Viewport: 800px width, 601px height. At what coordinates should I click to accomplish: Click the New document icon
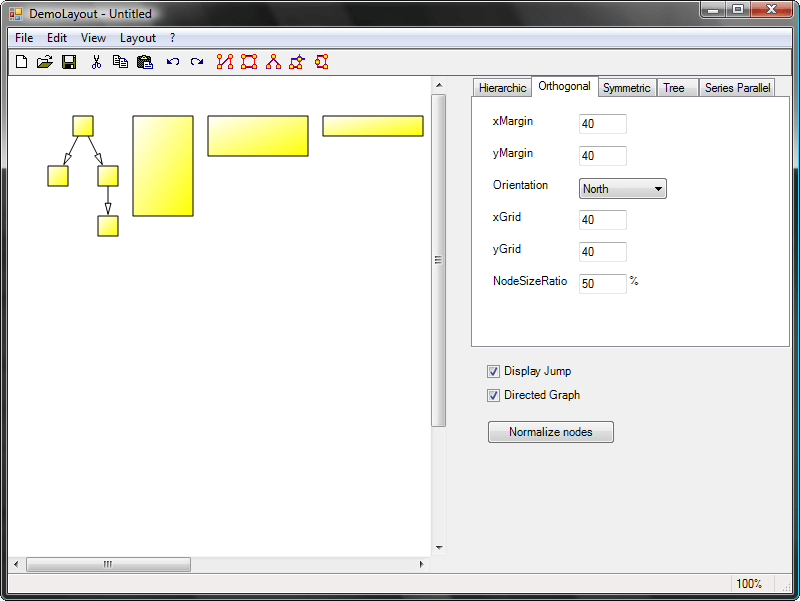[21, 62]
